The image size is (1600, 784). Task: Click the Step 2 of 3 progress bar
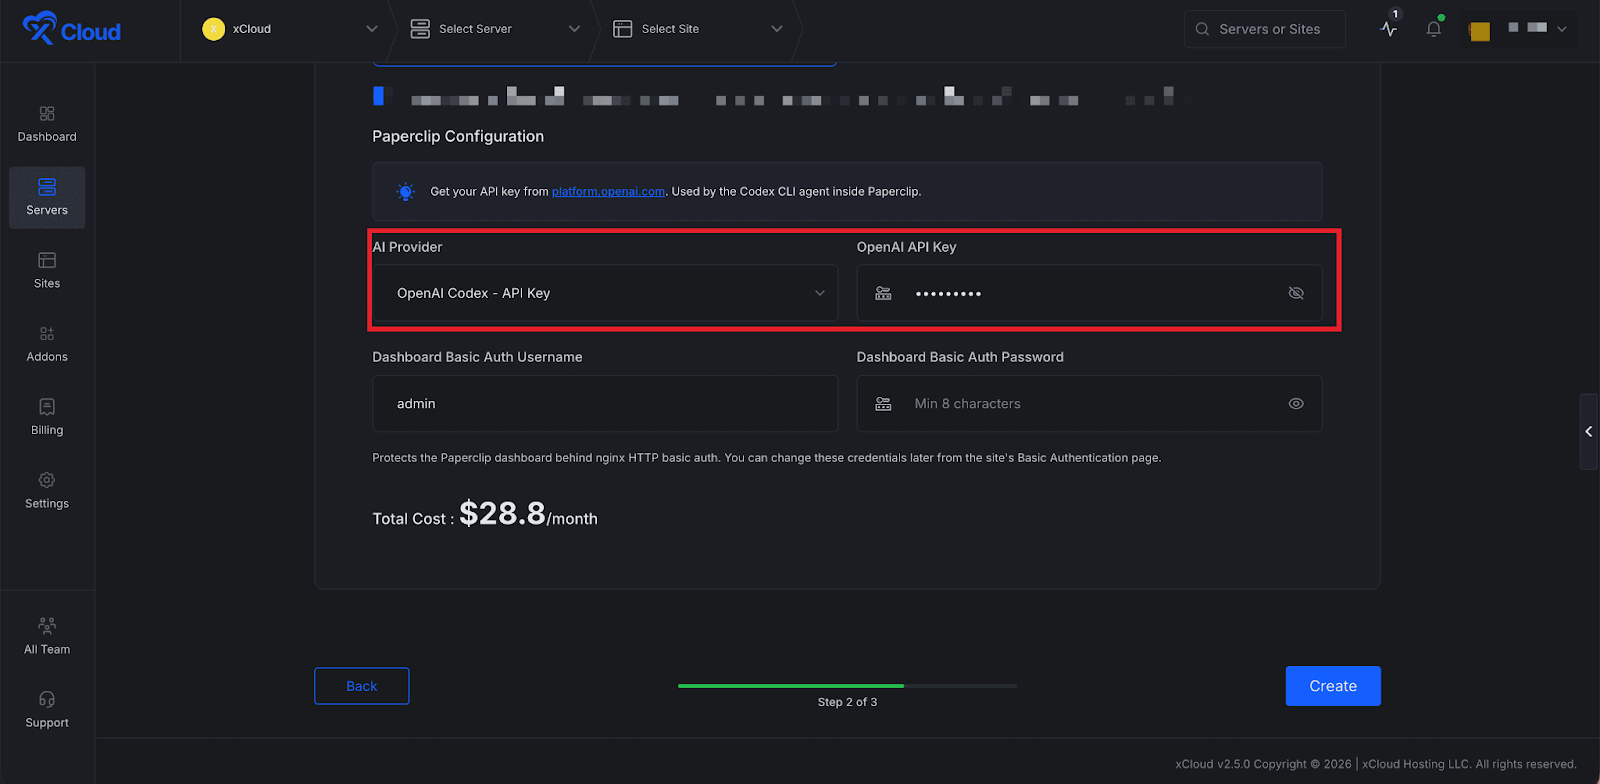click(x=847, y=686)
